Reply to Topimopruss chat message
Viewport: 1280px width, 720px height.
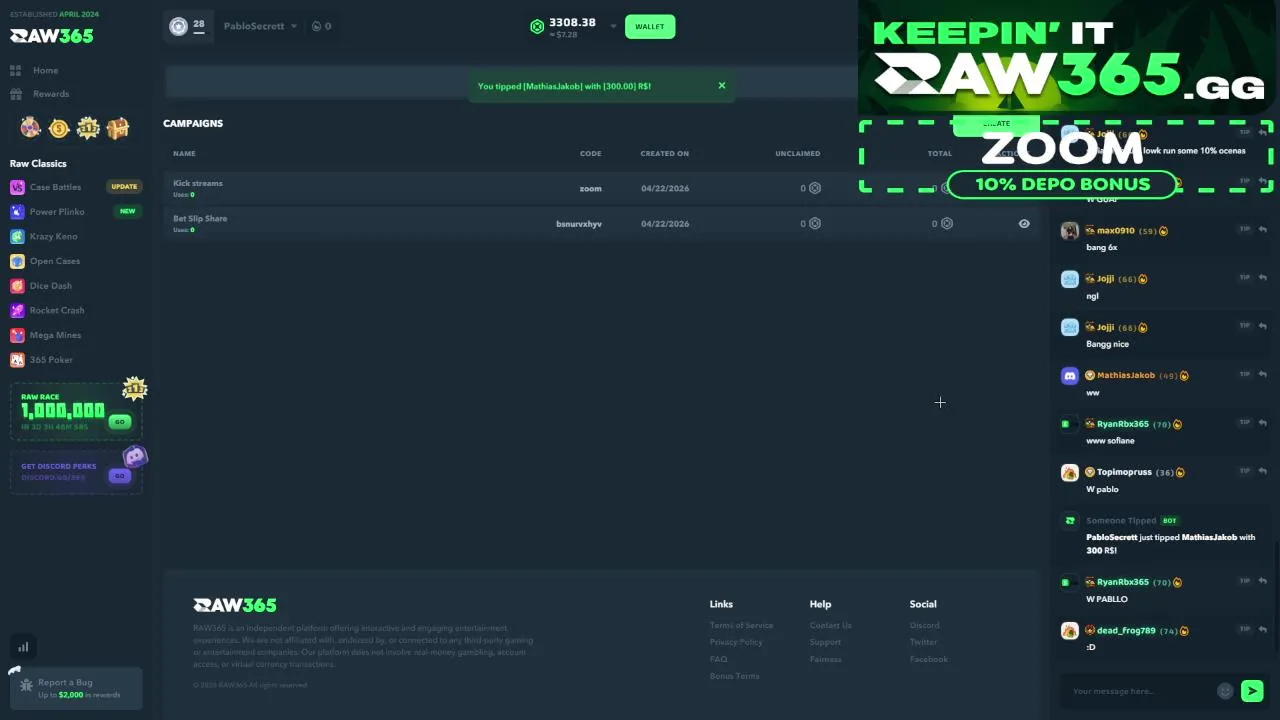point(1263,470)
